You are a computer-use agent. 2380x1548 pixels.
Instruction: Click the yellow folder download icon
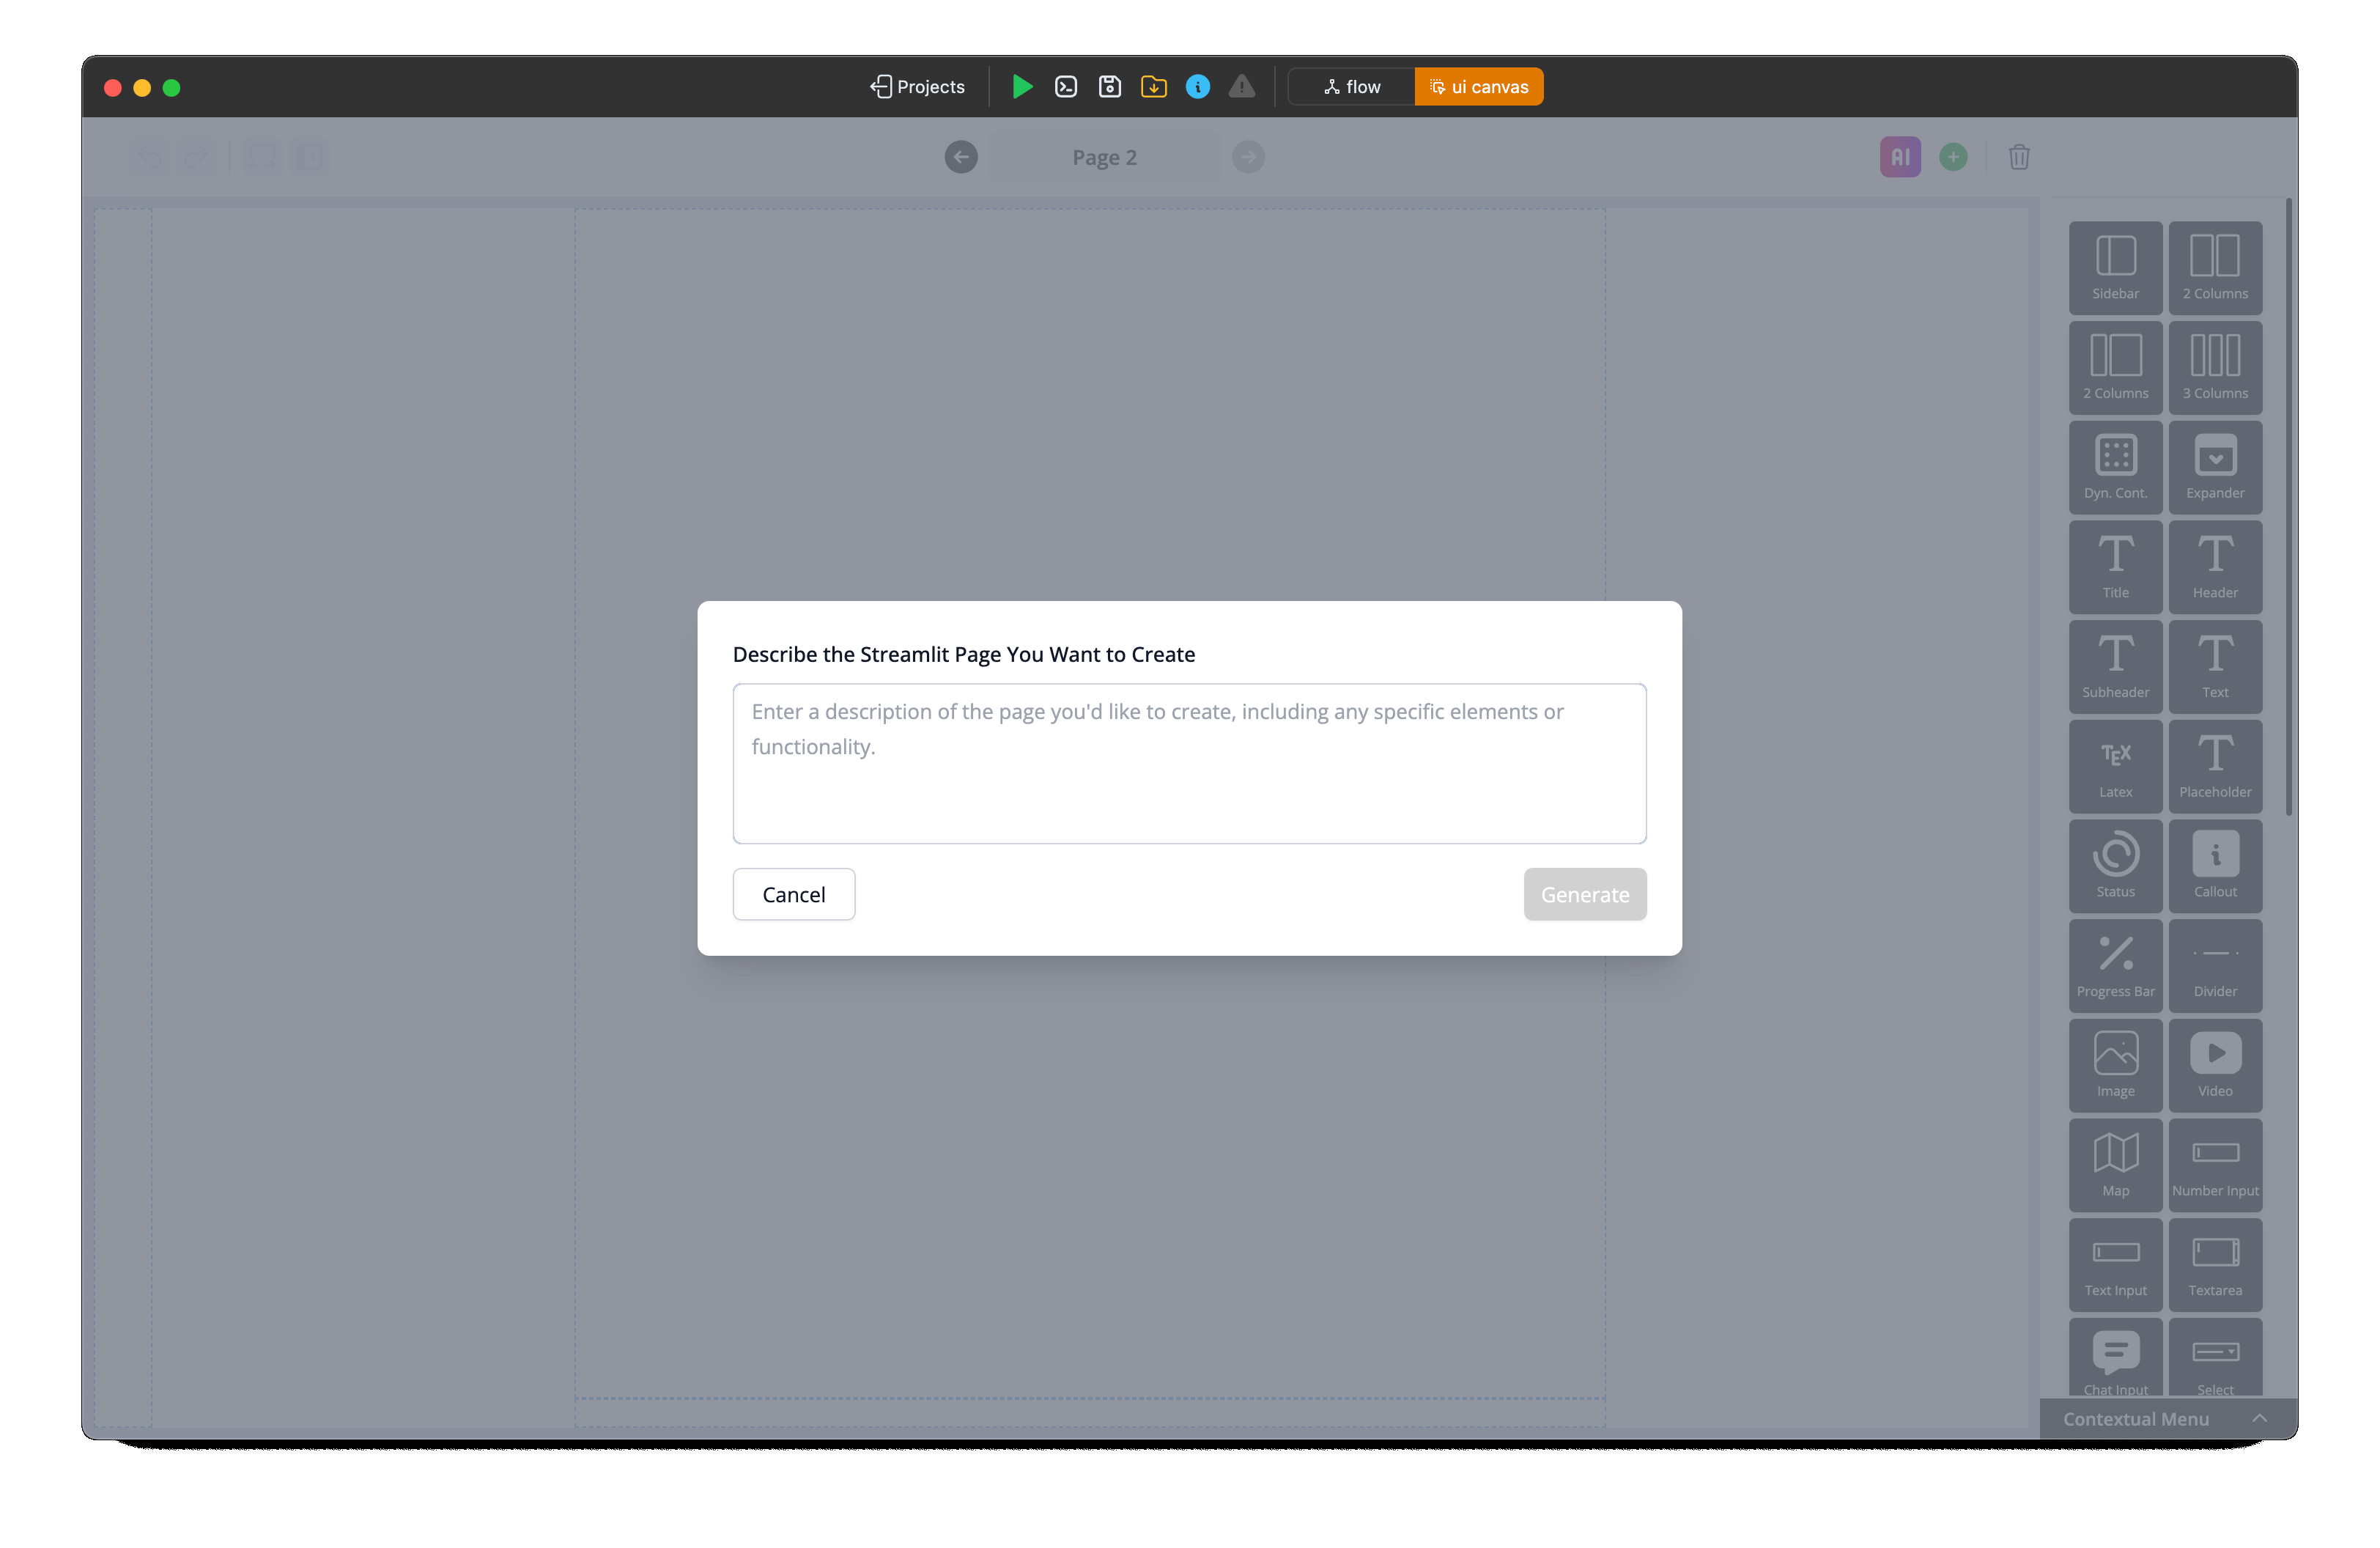point(1153,87)
